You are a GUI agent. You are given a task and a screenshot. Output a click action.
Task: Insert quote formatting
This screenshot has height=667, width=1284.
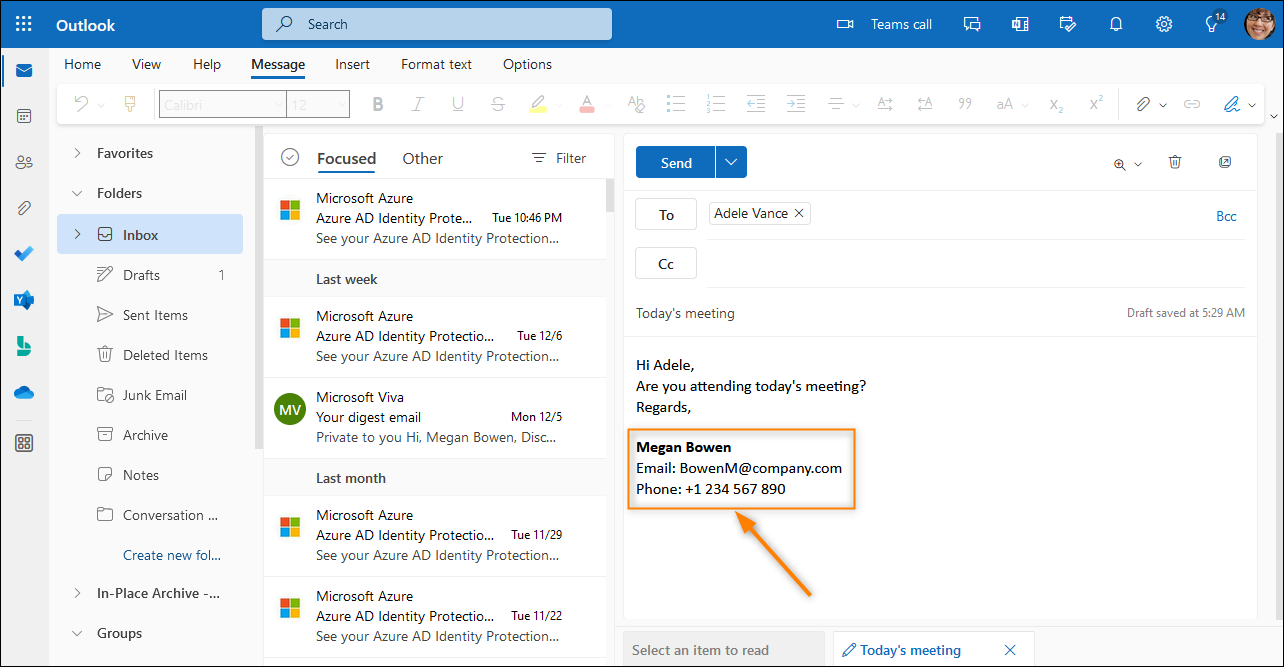click(x=965, y=103)
